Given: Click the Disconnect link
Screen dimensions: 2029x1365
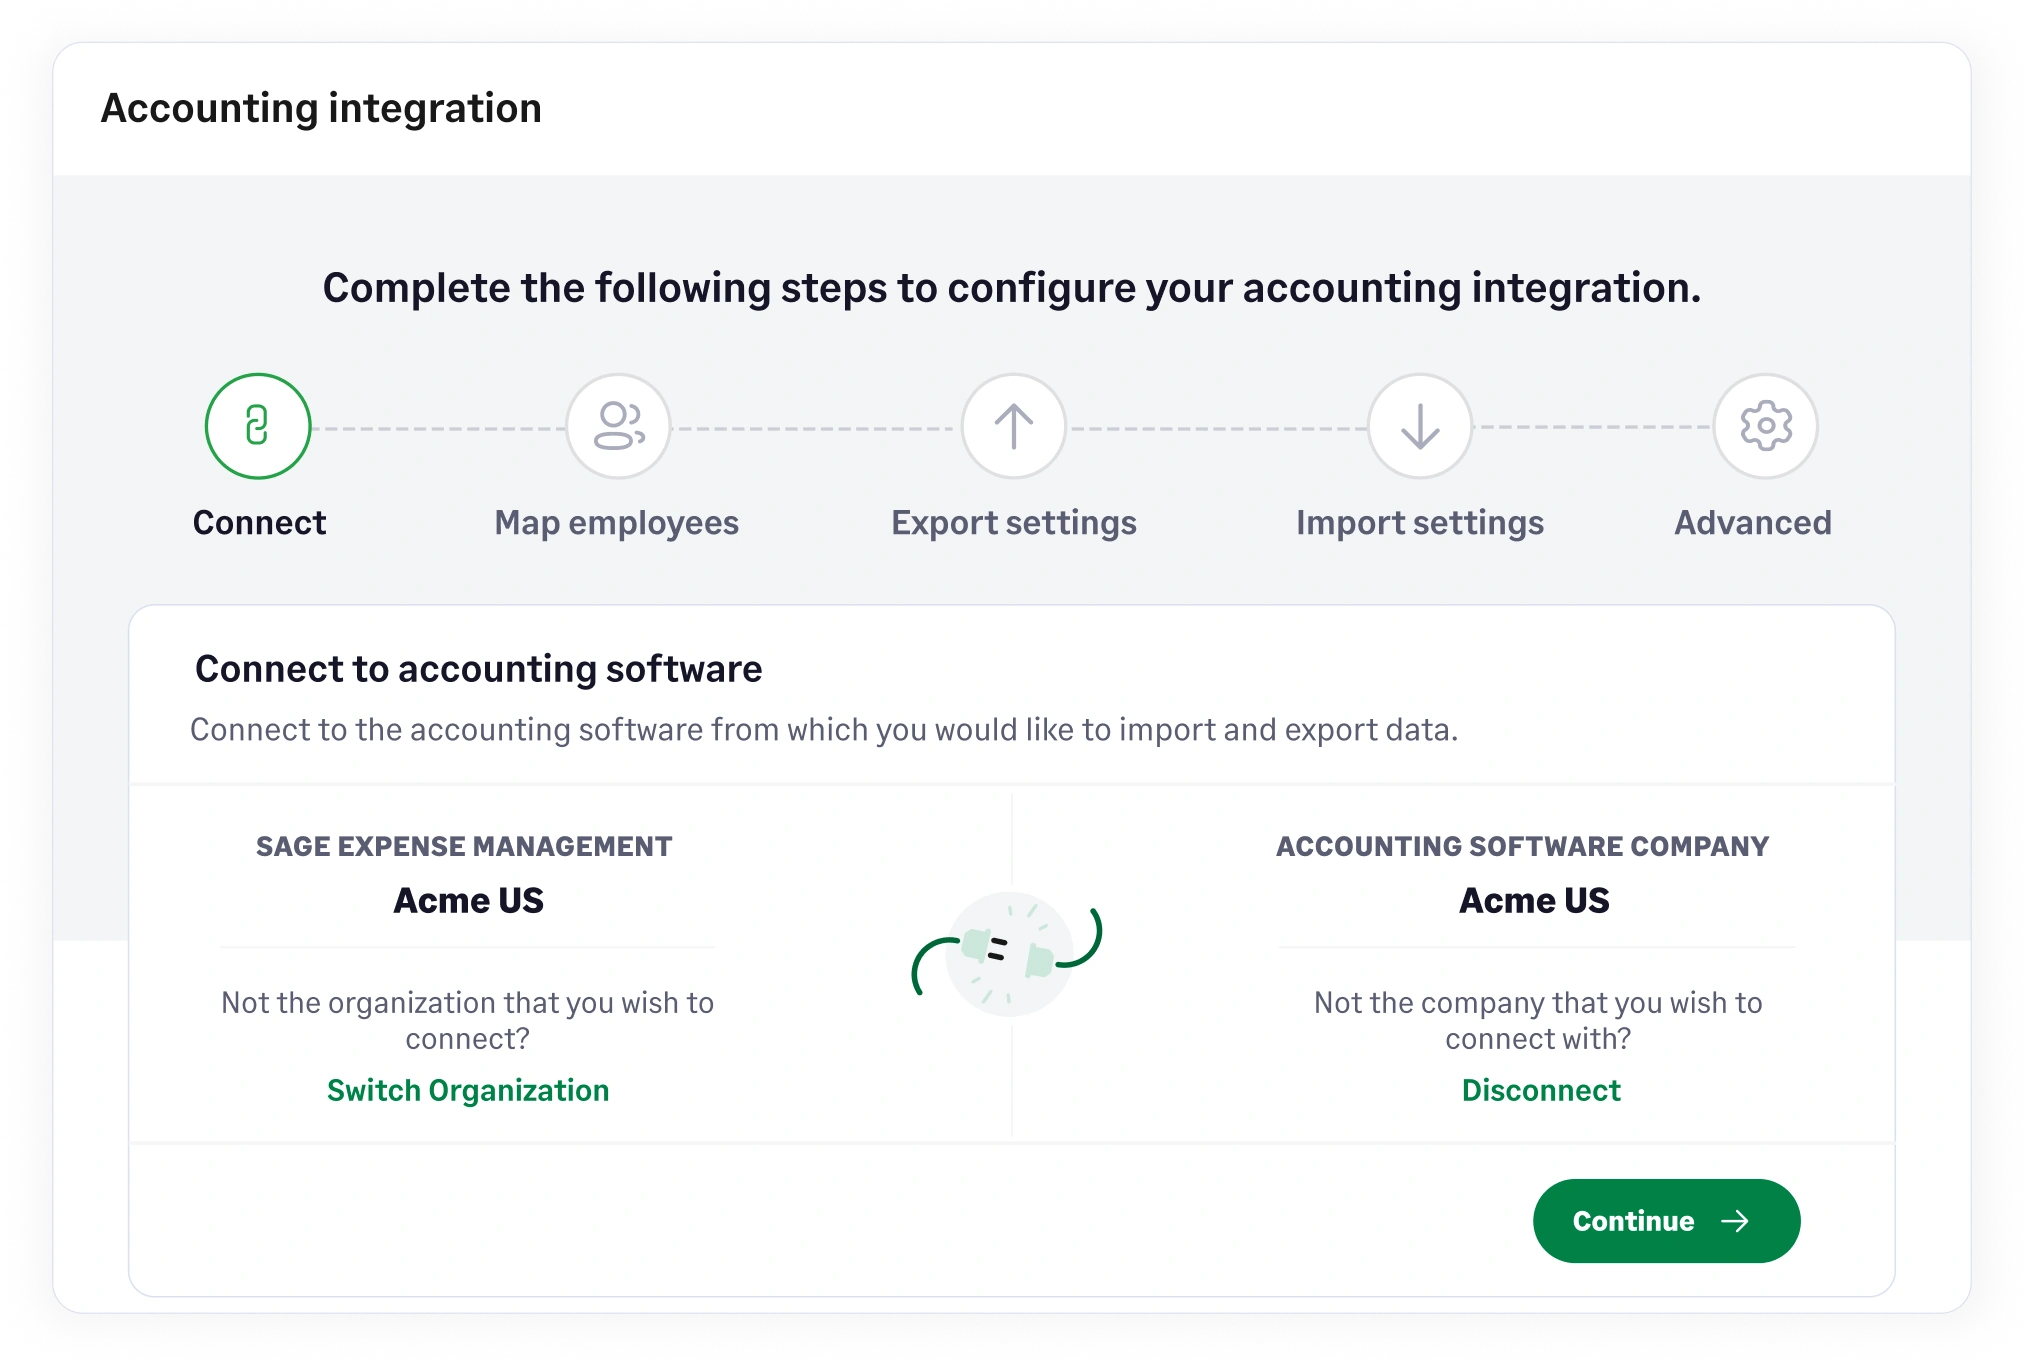Looking at the screenshot, I should [1541, 1090].
